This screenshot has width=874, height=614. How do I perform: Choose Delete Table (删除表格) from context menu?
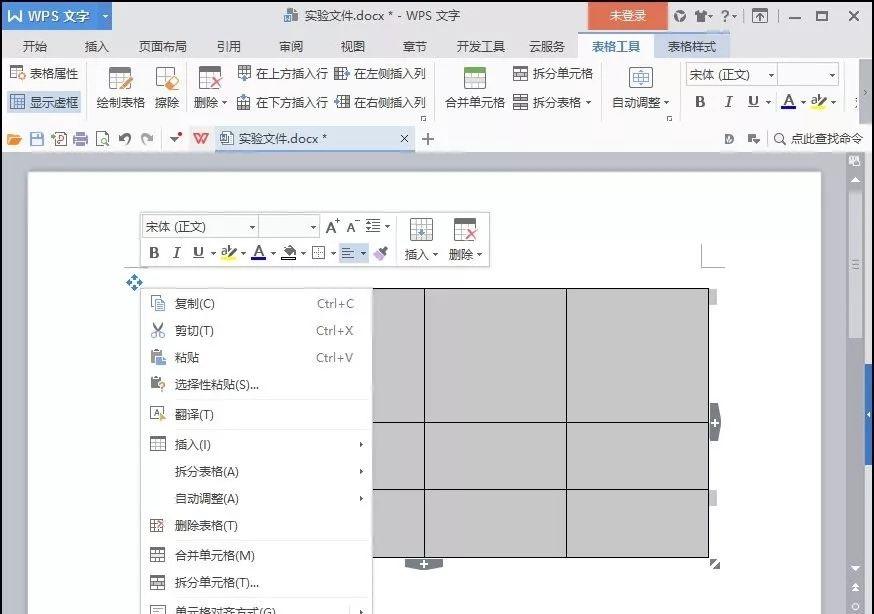click(x=205, y=525)
